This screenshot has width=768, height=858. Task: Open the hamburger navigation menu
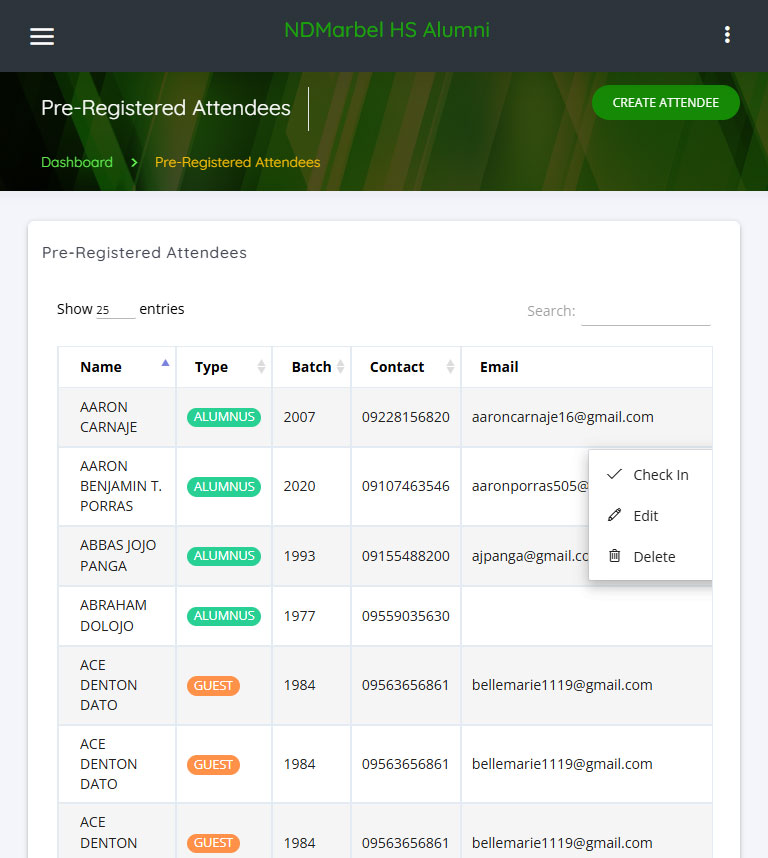[x=42, y=36]
